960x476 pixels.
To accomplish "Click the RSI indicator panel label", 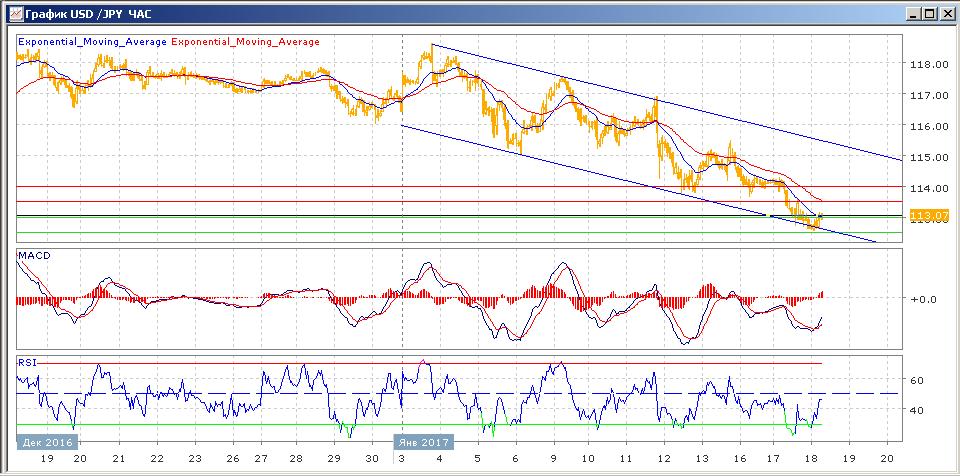I will click(28, 362).
